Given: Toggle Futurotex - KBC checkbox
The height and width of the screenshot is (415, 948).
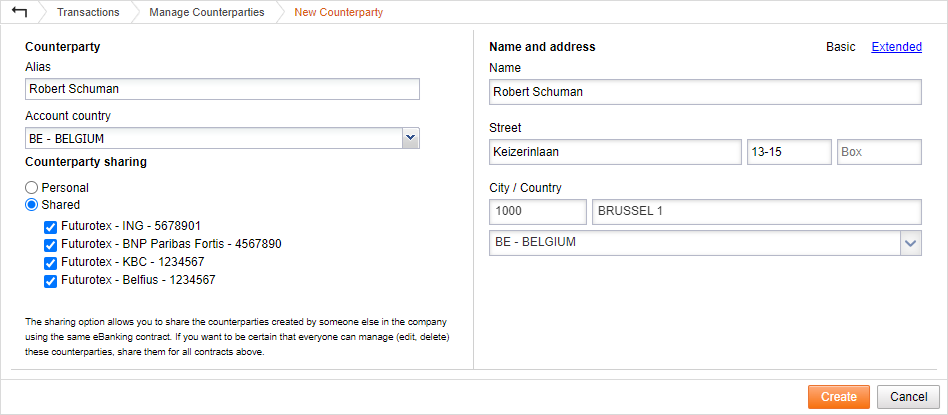Looking at the screenshot, I should coord(50,262).
